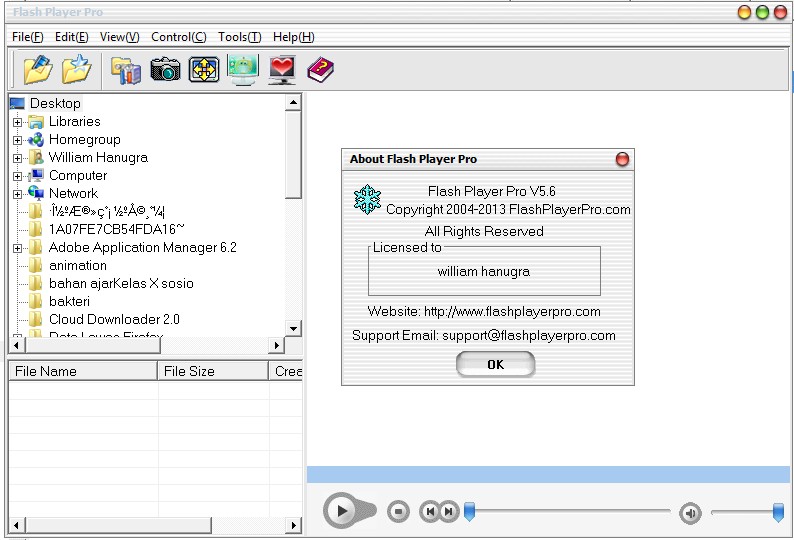Click the Computer icon in the tree

pyautogui.click(x=36, y=176)
